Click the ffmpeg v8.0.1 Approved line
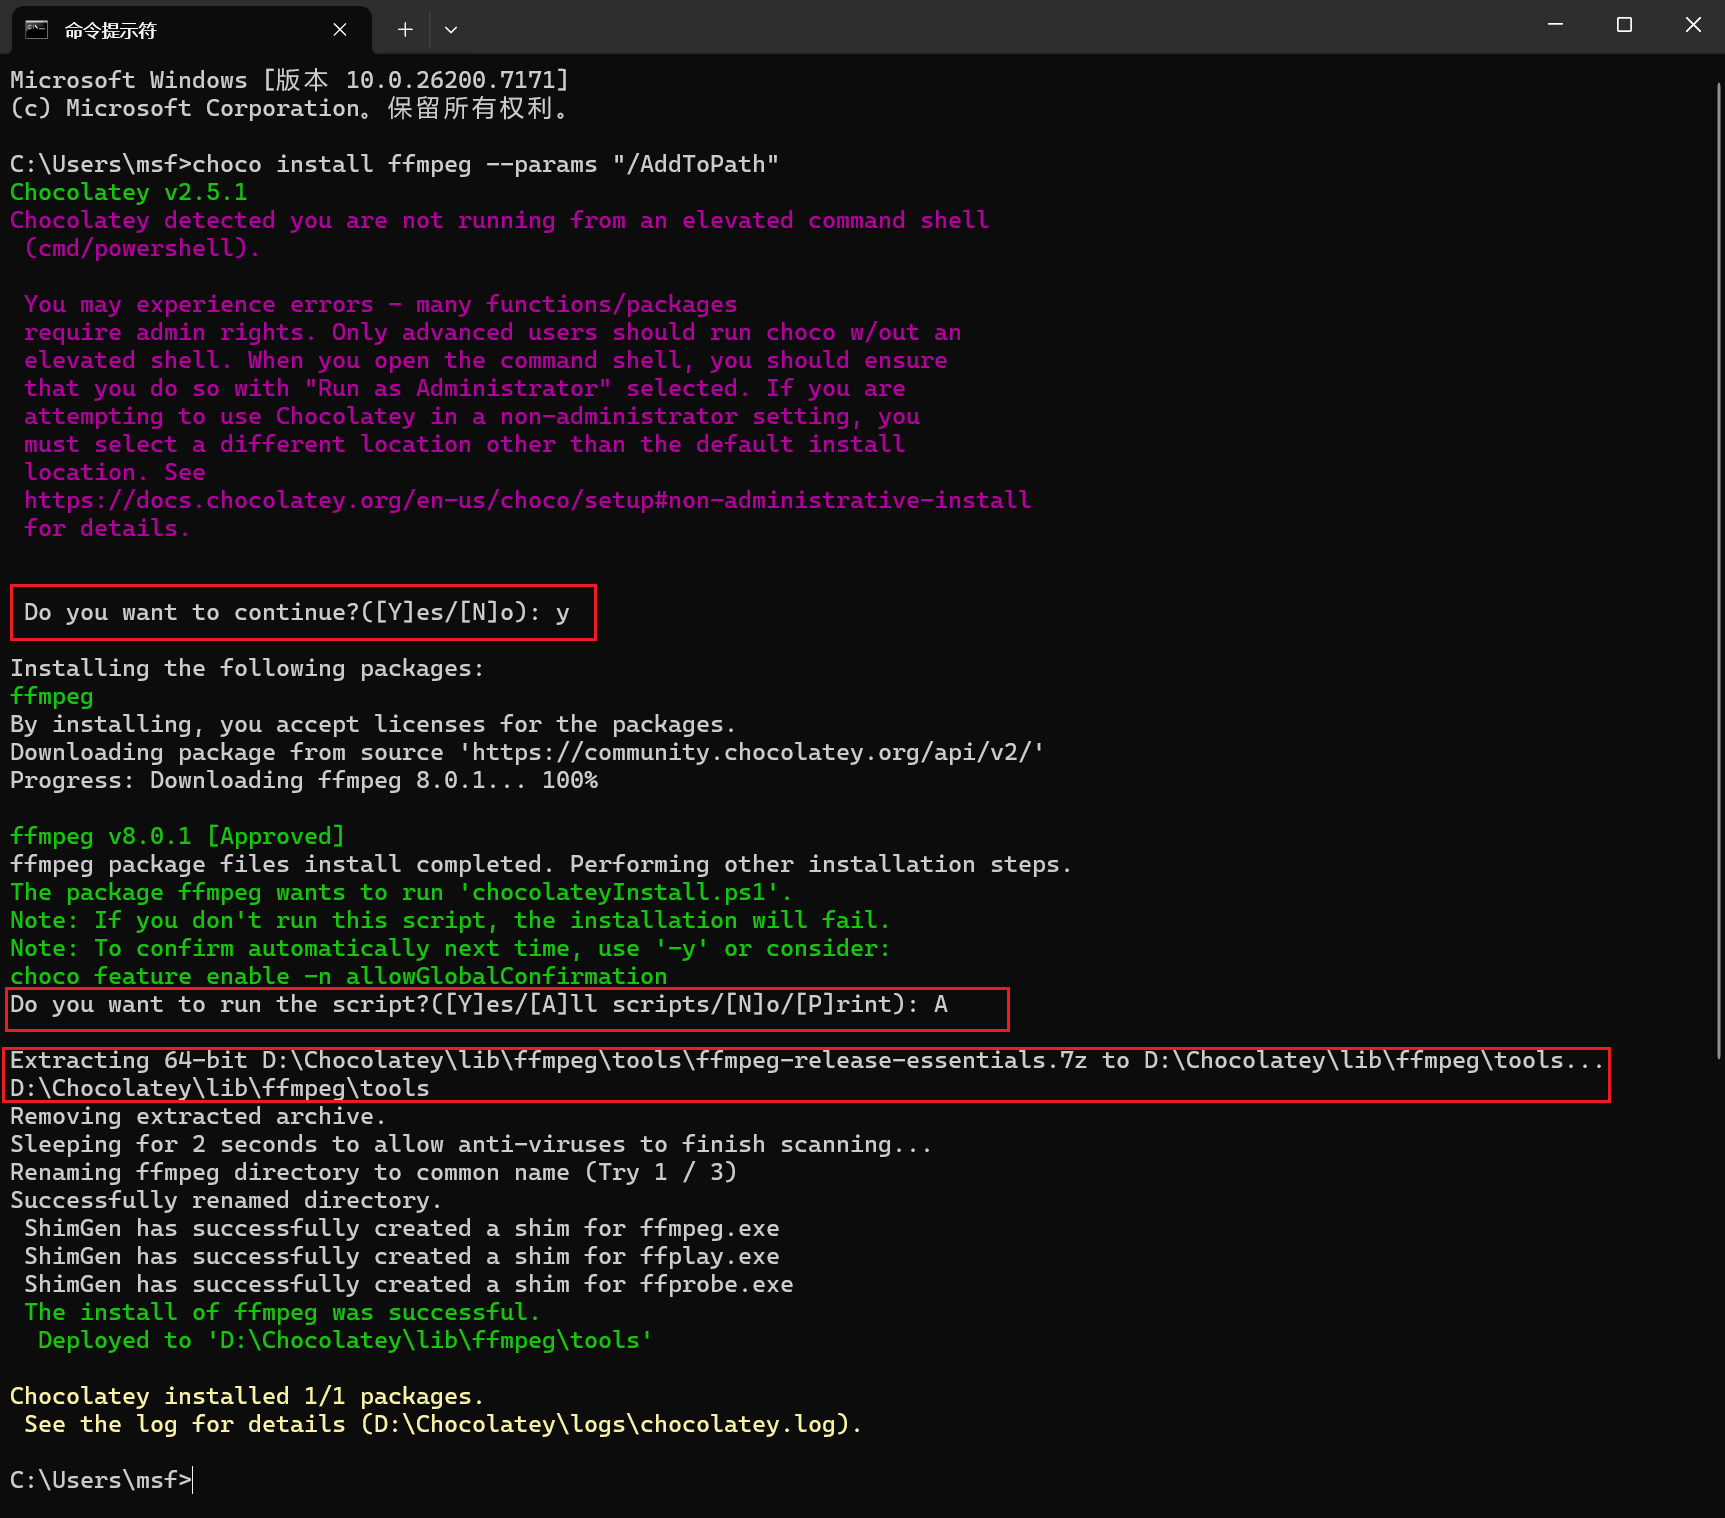Screen dimensions: 1725x1518 (x=176, y=835)
